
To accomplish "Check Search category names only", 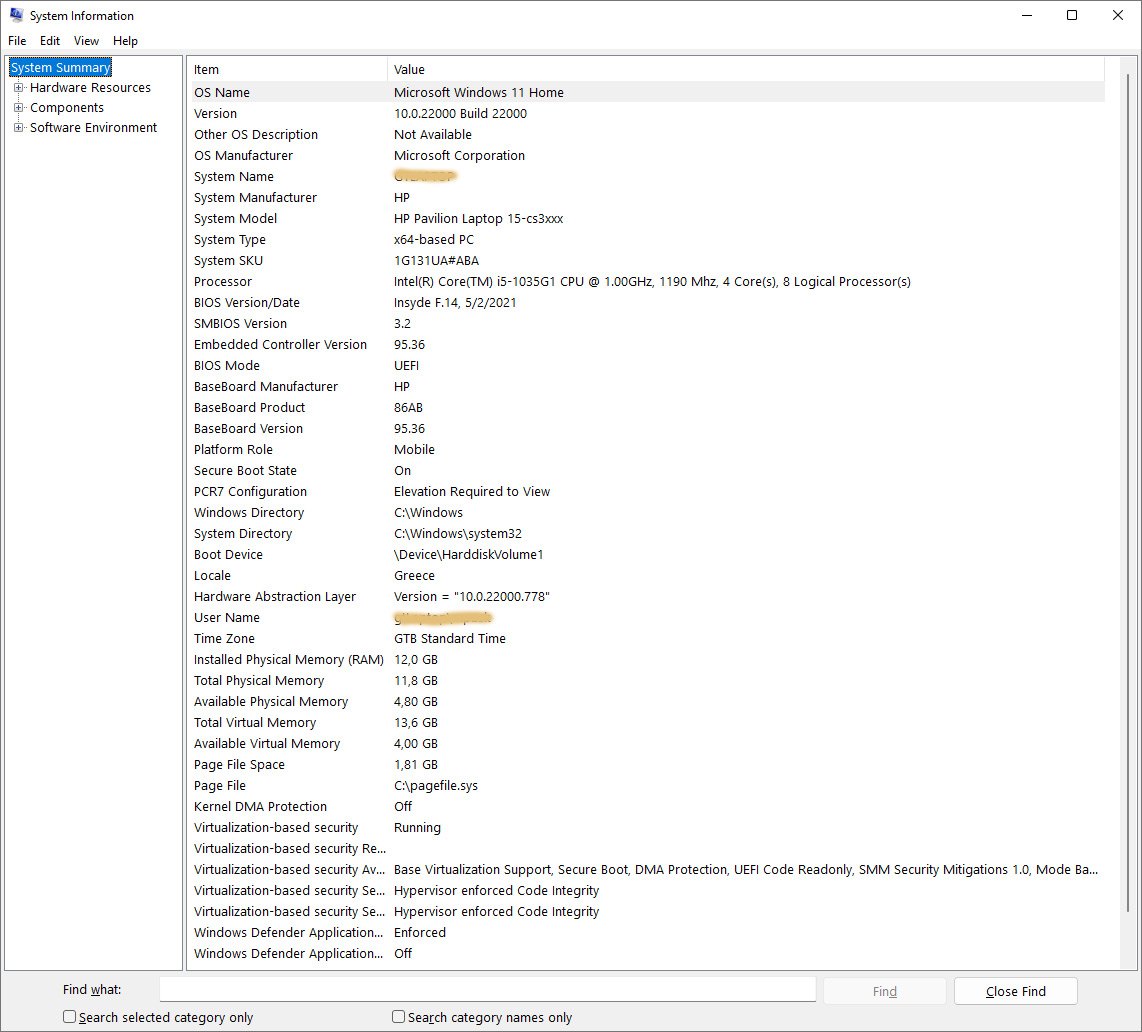I will click(397, 1016).
